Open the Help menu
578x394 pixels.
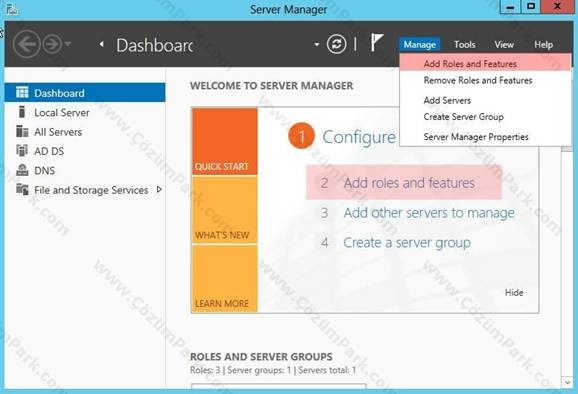coord(543,45)
